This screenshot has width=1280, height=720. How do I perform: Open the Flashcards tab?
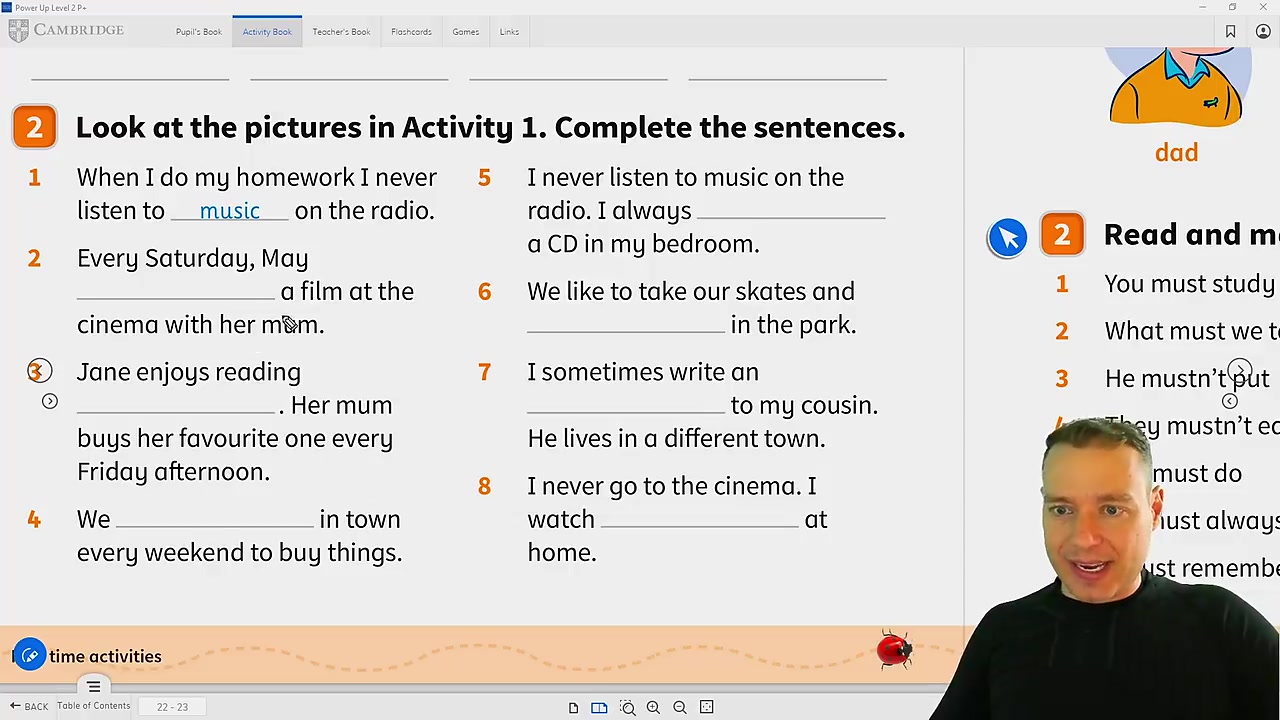click(411, 32)
